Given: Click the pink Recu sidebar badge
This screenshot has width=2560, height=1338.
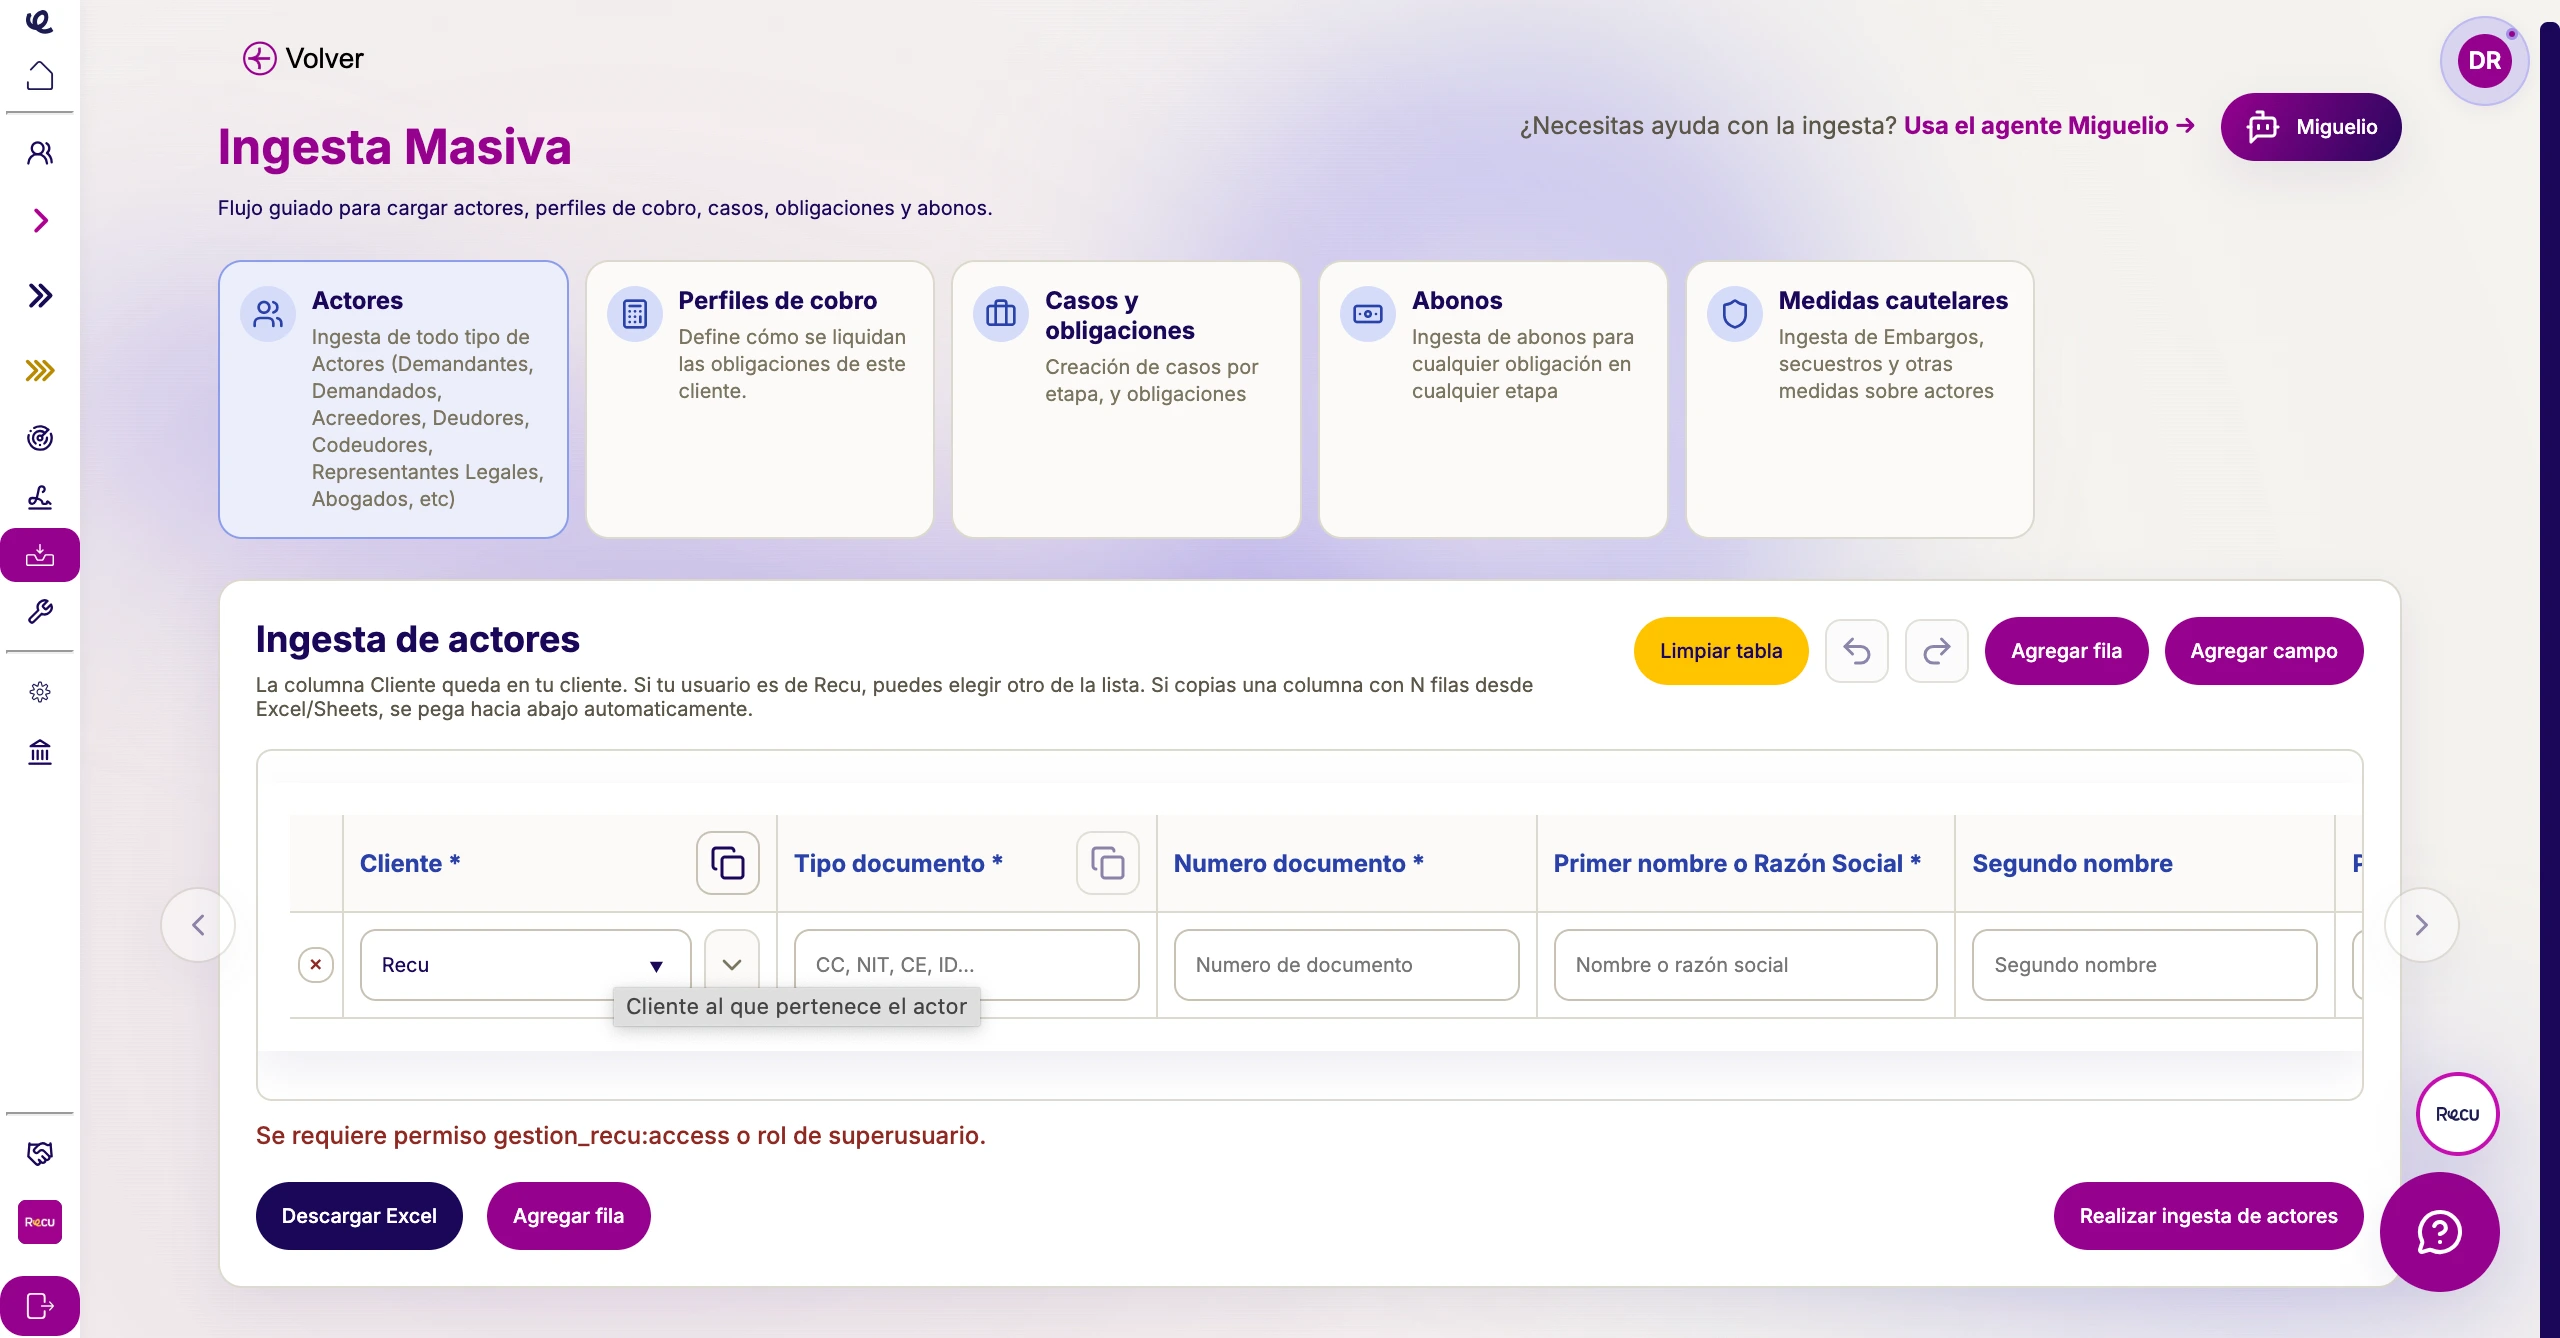Looking at the screenshot, I should click(40, 1222).
